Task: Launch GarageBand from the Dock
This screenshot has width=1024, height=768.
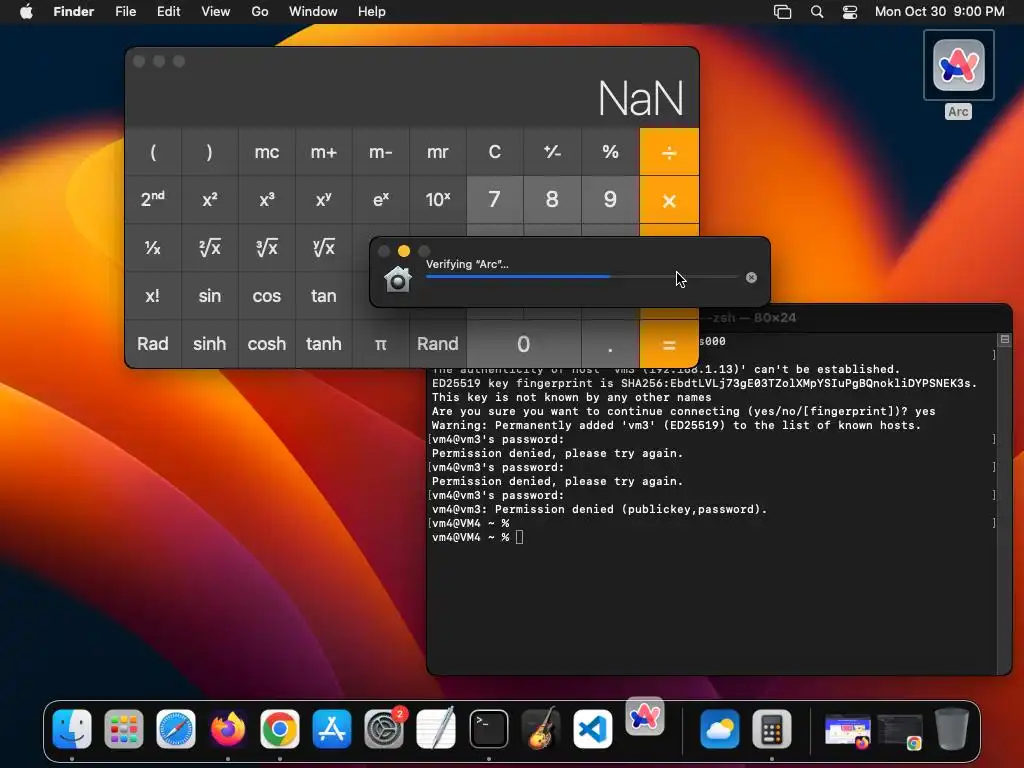Action: click(x=541, y=729)
